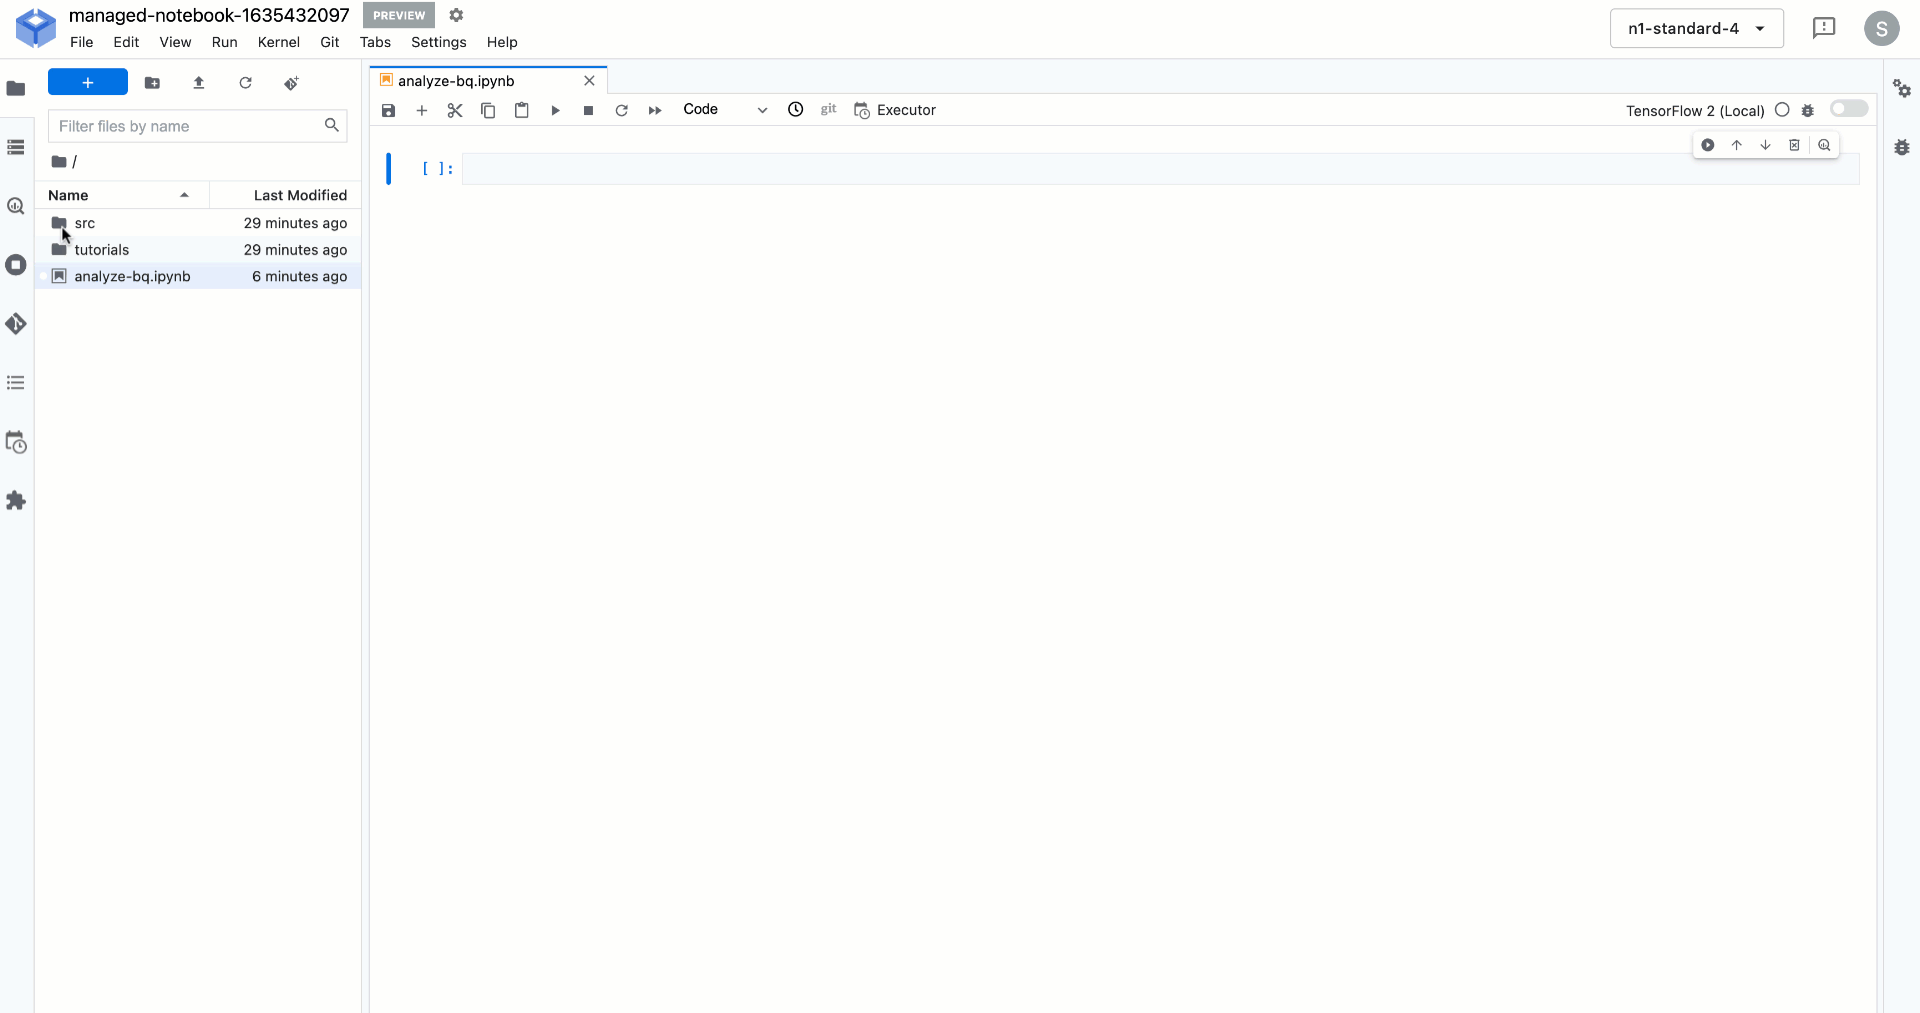Screen dimensions: 1920x1013
Task: Open the Executor from the toolbar
Action: pos(895,110)
